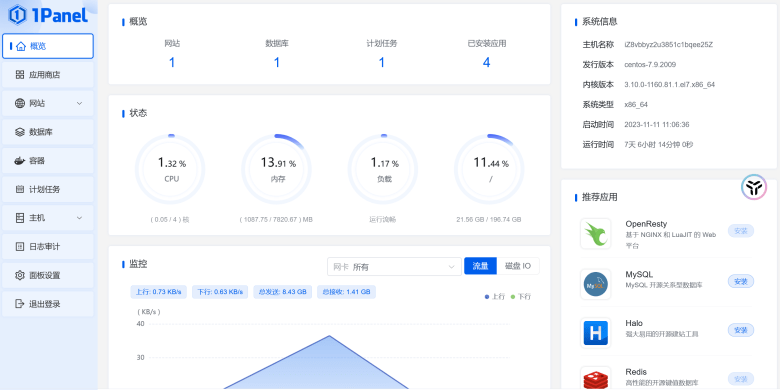Open 容器 in the sidebar

(x=48, y=161)
